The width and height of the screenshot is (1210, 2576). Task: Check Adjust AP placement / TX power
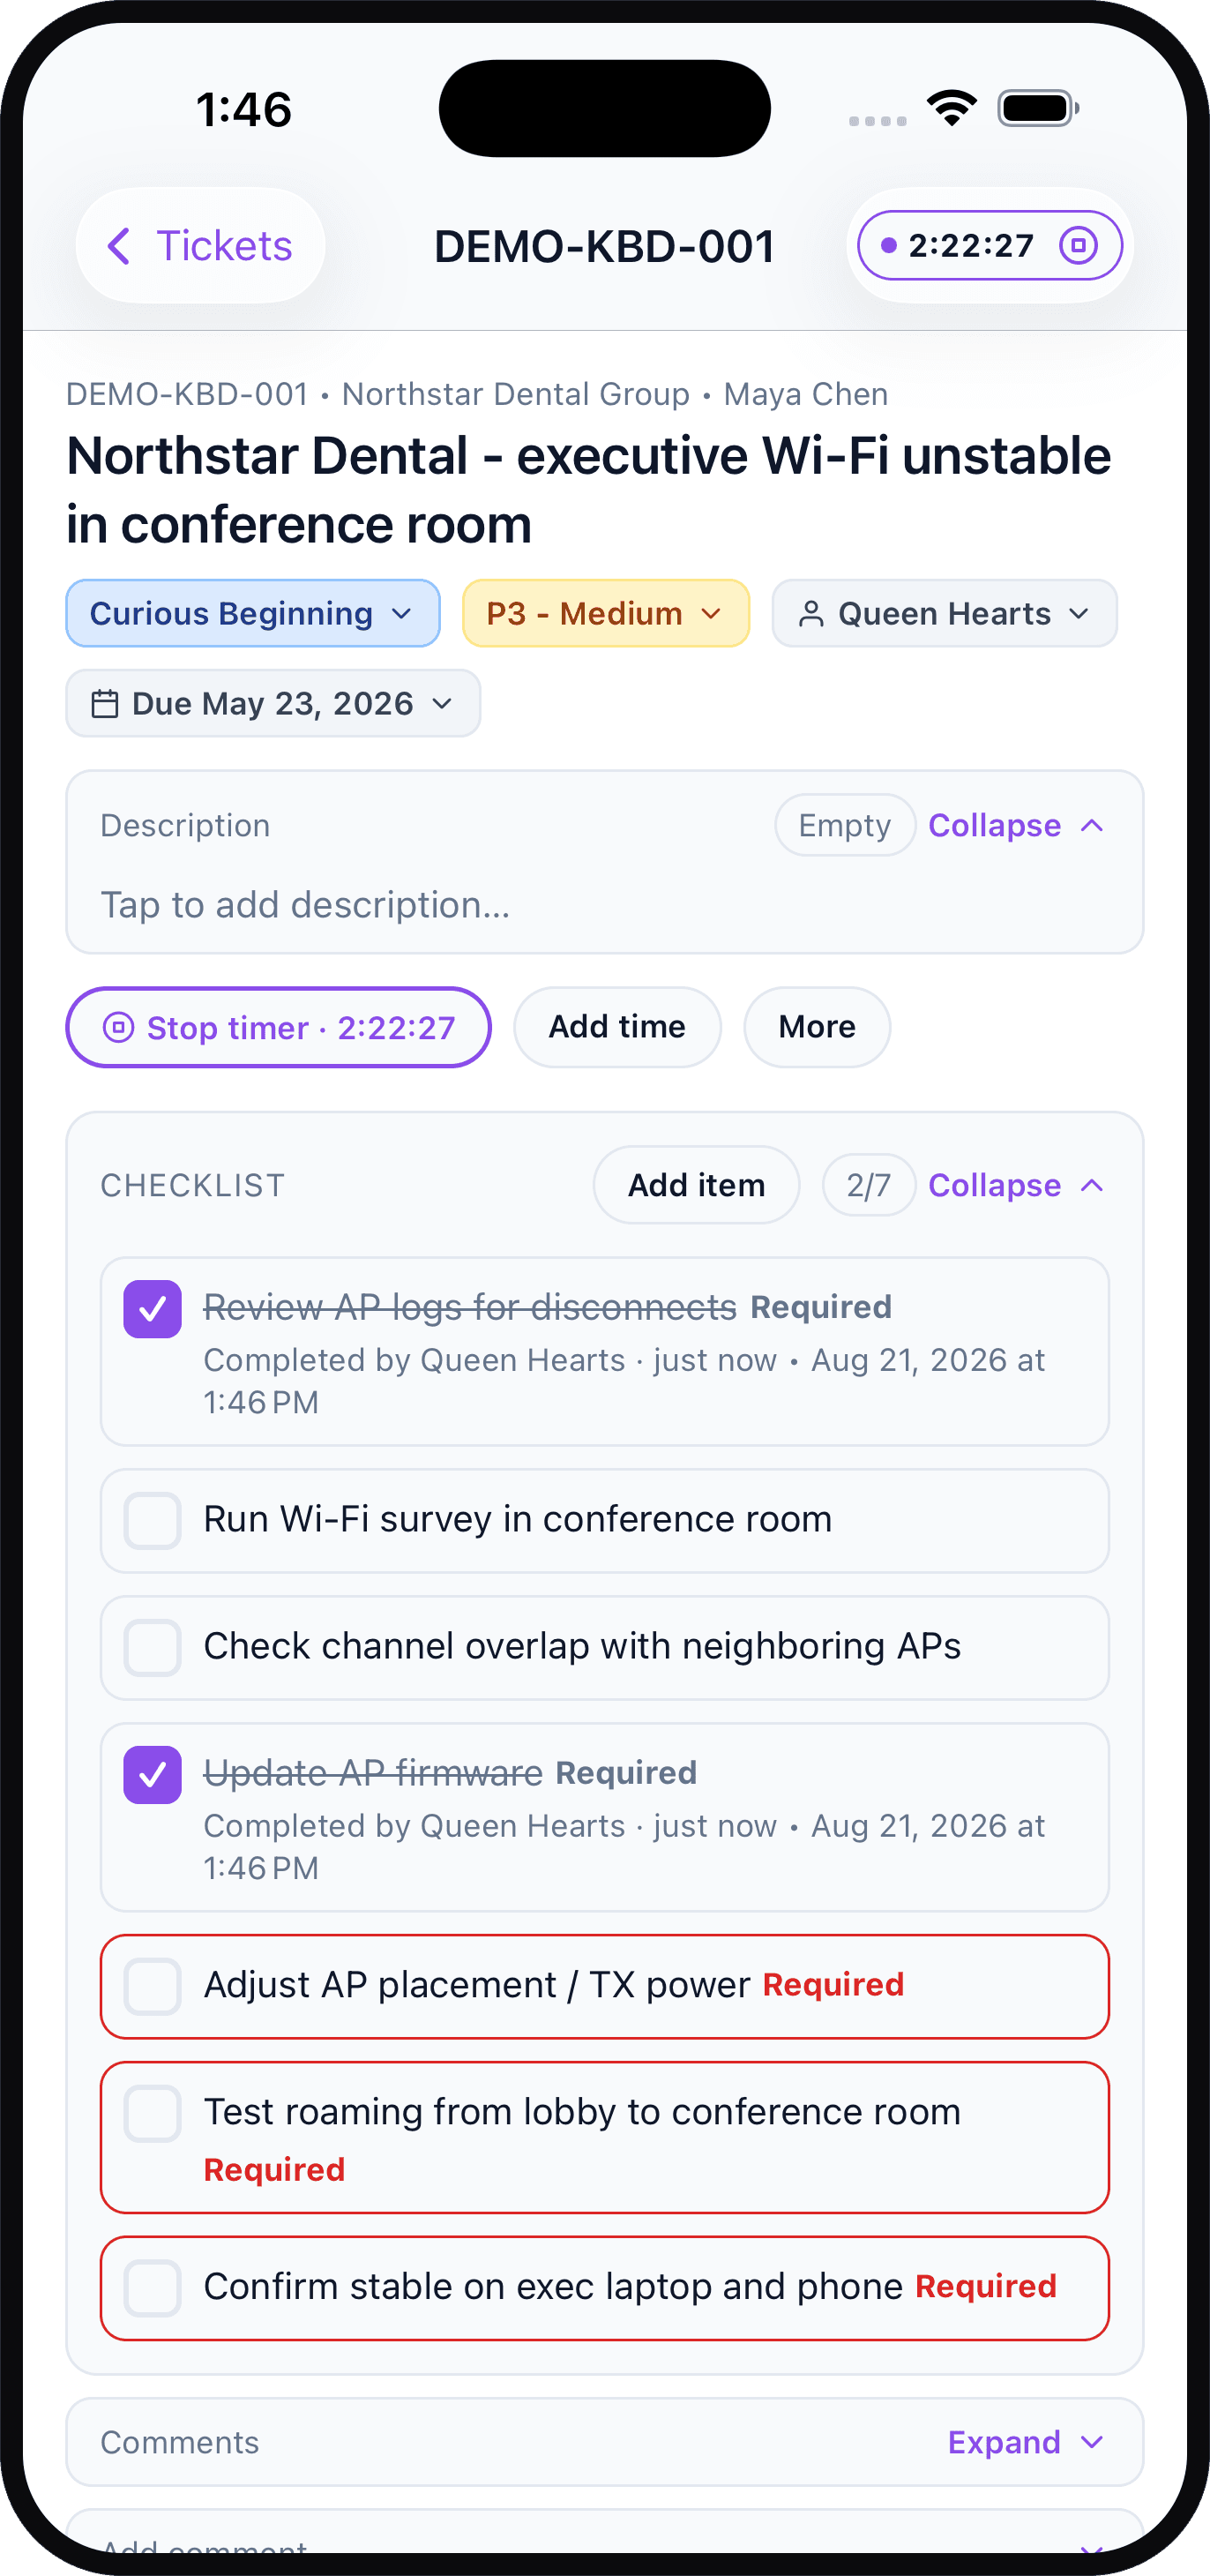152,1986
